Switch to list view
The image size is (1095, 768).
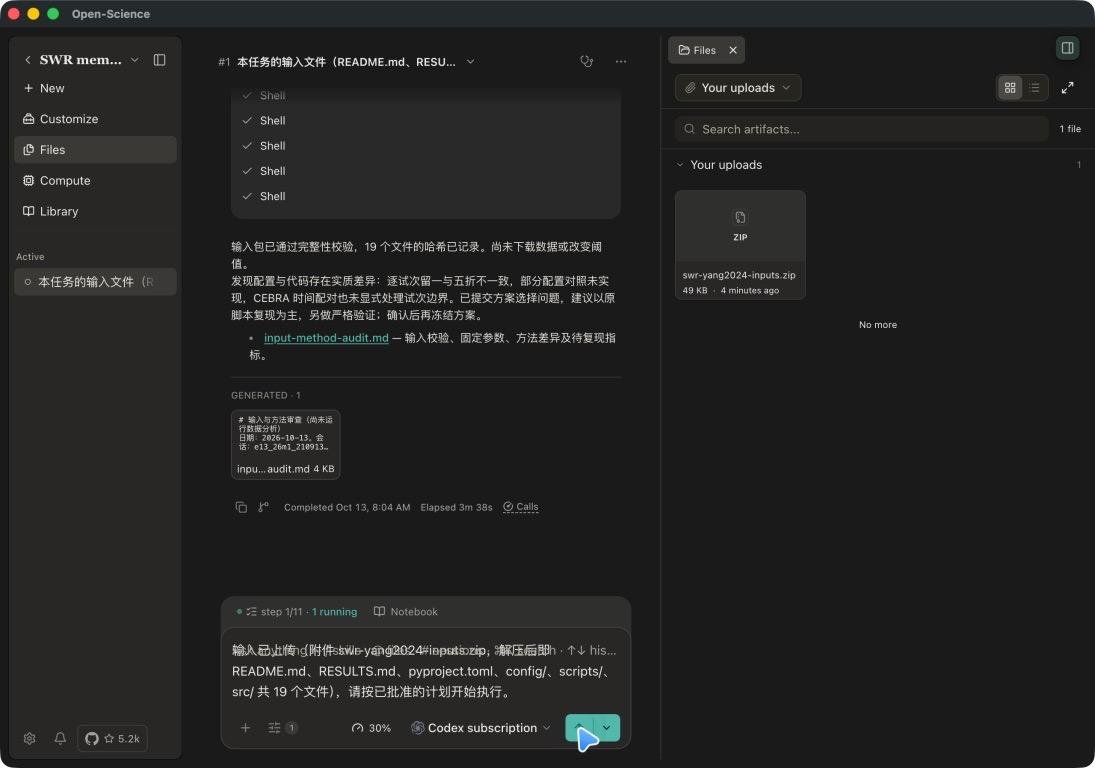click(x=1034, y=88)
